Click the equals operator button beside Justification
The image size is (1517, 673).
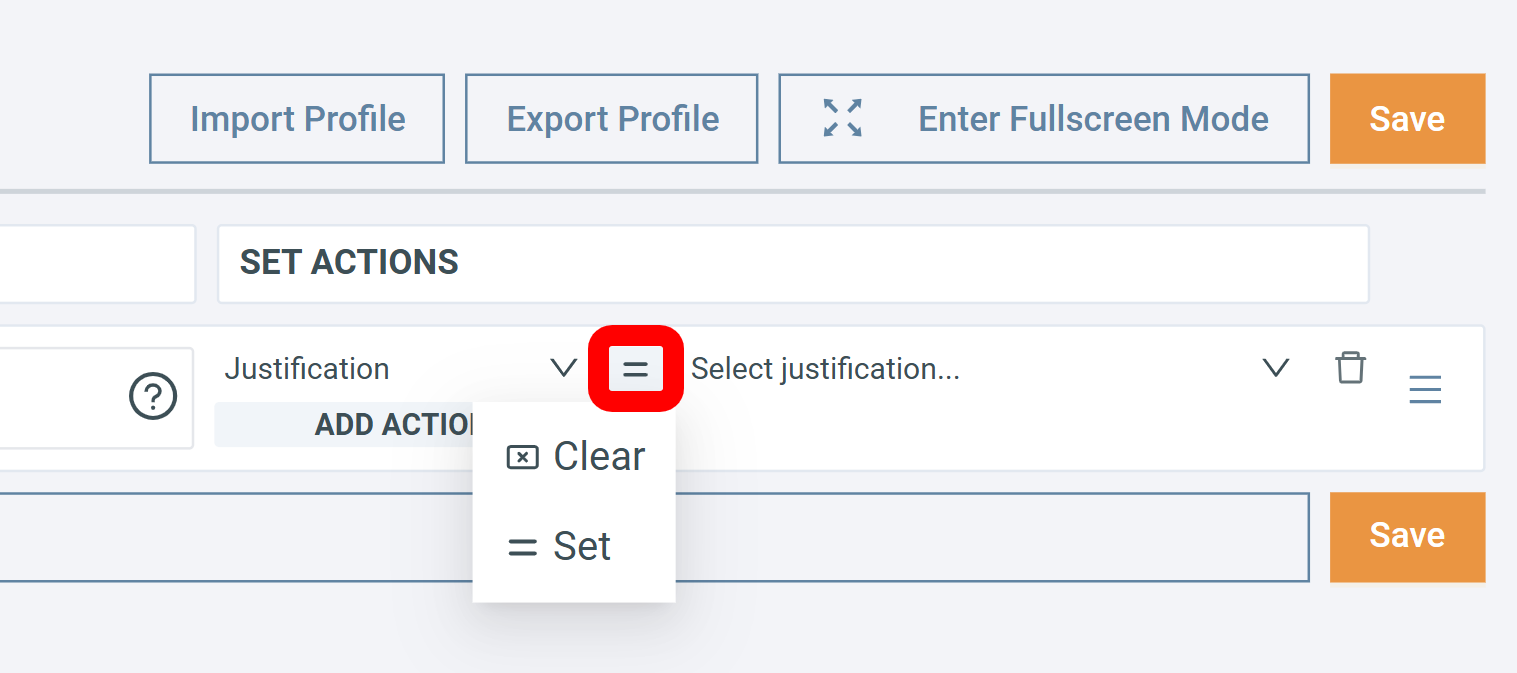click(635, 369)
